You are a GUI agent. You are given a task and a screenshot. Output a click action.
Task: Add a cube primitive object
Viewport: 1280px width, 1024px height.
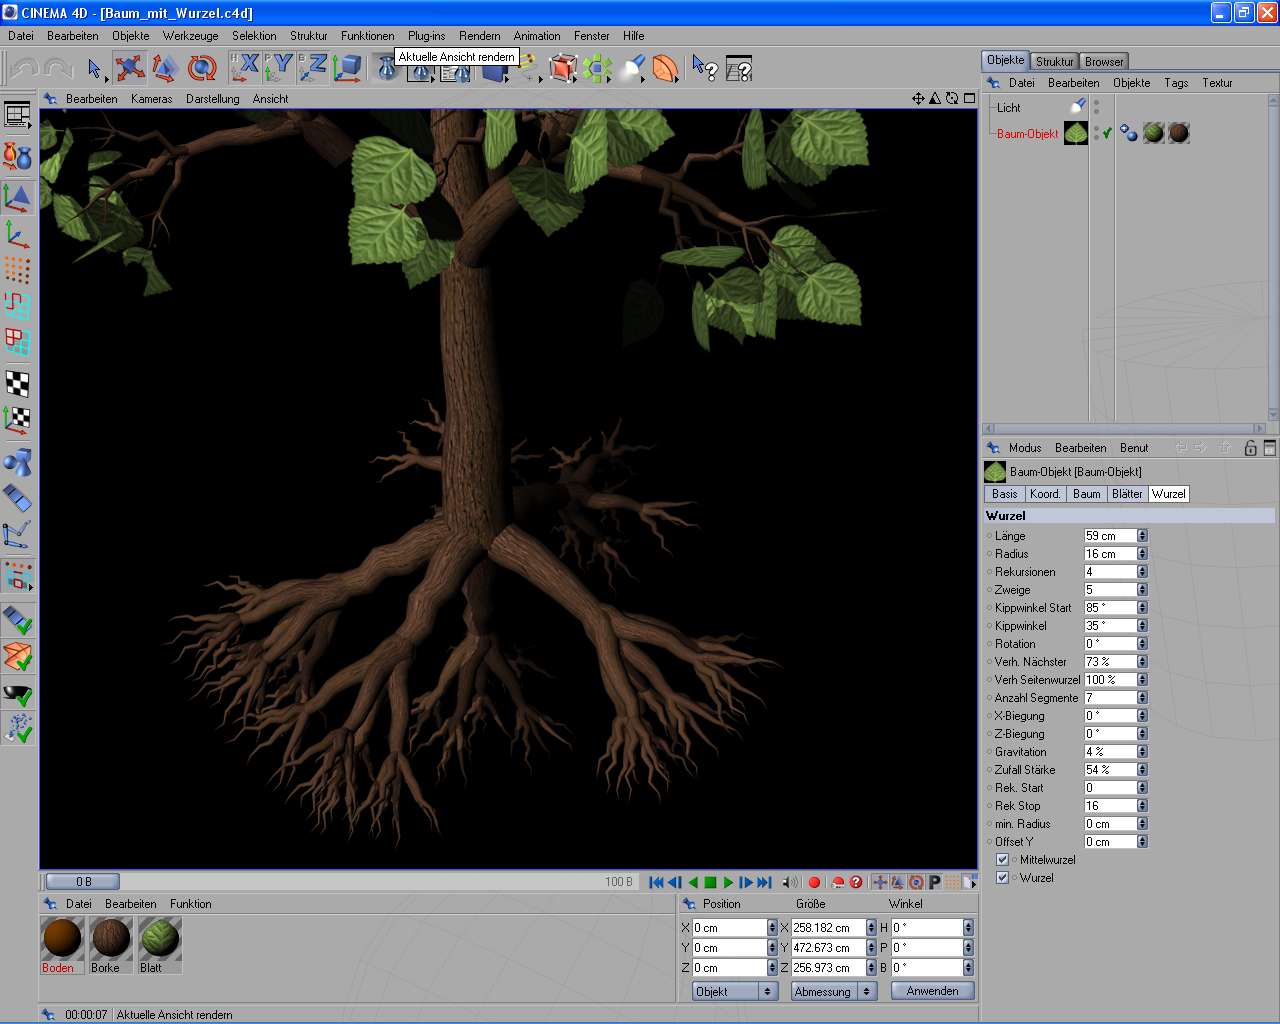(x=493, y=72)
